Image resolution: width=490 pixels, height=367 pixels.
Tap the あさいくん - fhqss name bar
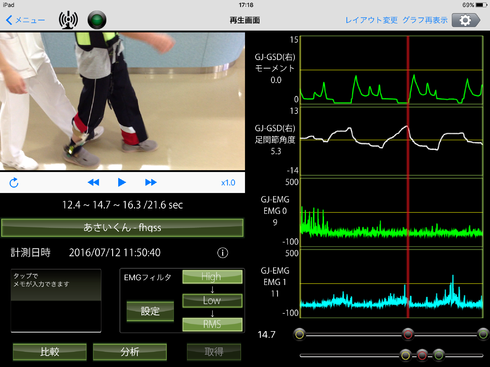click(x=122, y=228)
